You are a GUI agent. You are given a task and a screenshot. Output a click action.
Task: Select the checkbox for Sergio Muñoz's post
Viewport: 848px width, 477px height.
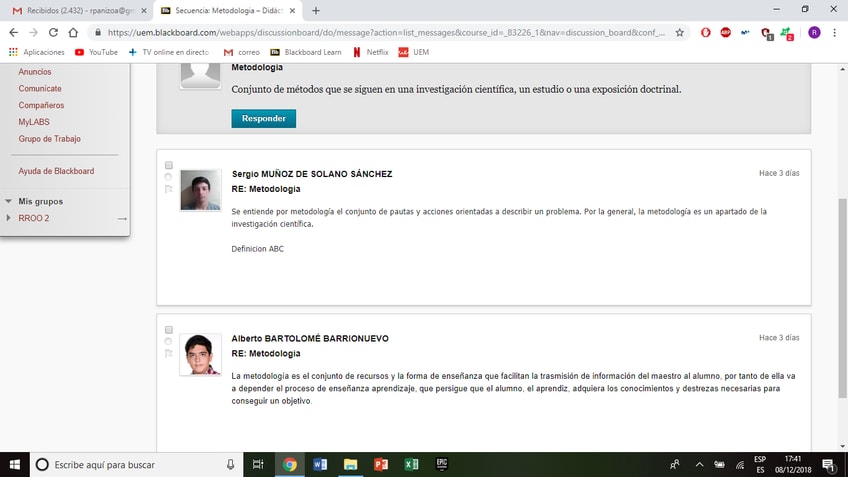click(x=169, y=165)
